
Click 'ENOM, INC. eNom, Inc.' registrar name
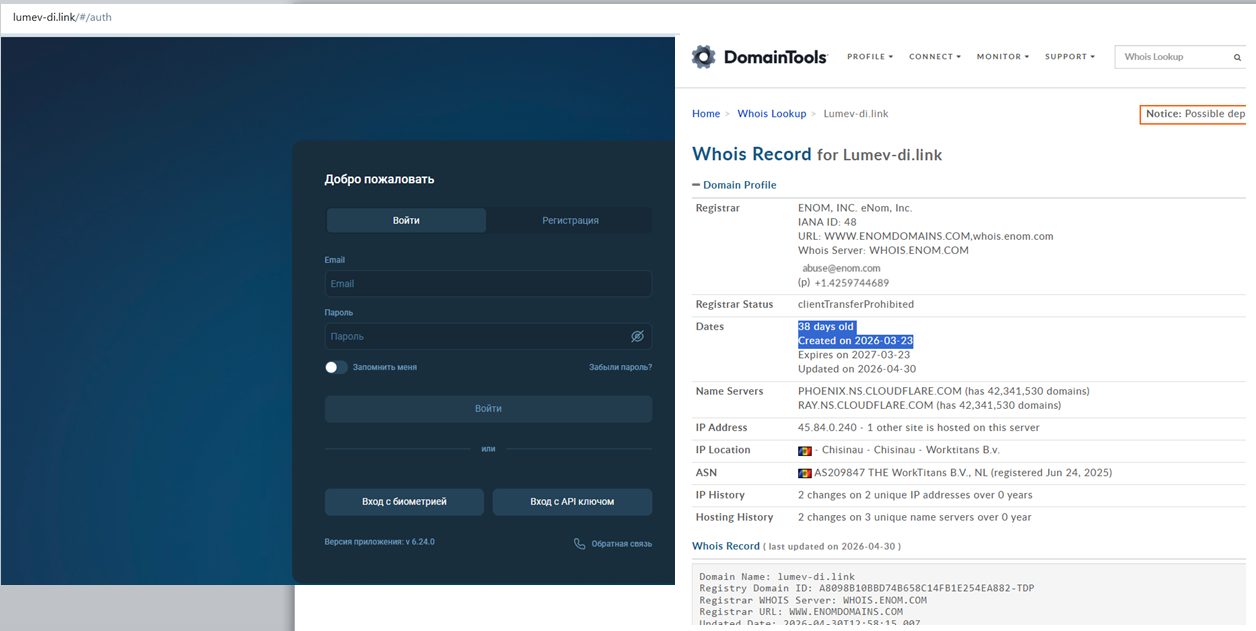coord(855,208)
